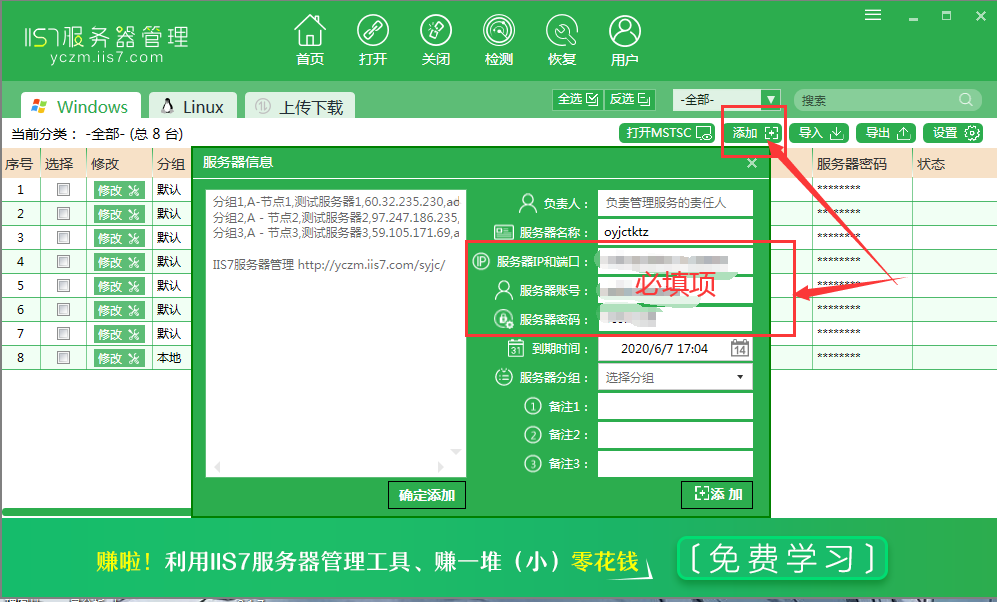Click the 服务器名称 field with oyjctktz
The height and width of the screenshot is (602, 997).
[x=675, y=232]
